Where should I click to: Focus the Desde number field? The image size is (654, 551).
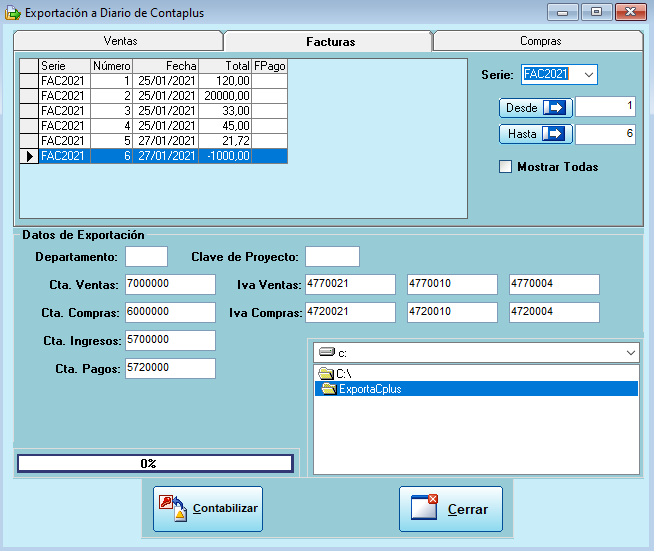click(605, 107)
